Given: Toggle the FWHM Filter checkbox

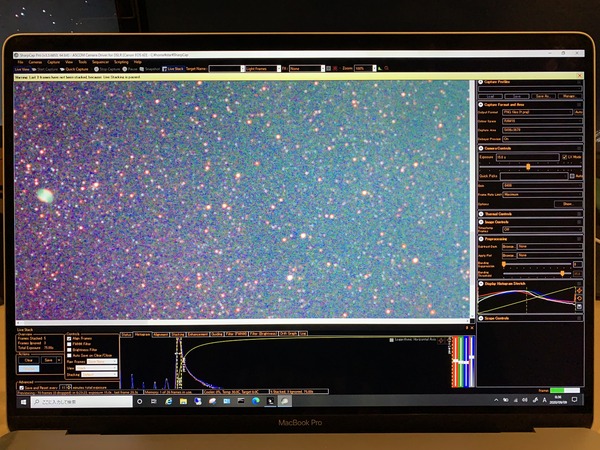Looking at the screenshot, I should coord(69,344).
